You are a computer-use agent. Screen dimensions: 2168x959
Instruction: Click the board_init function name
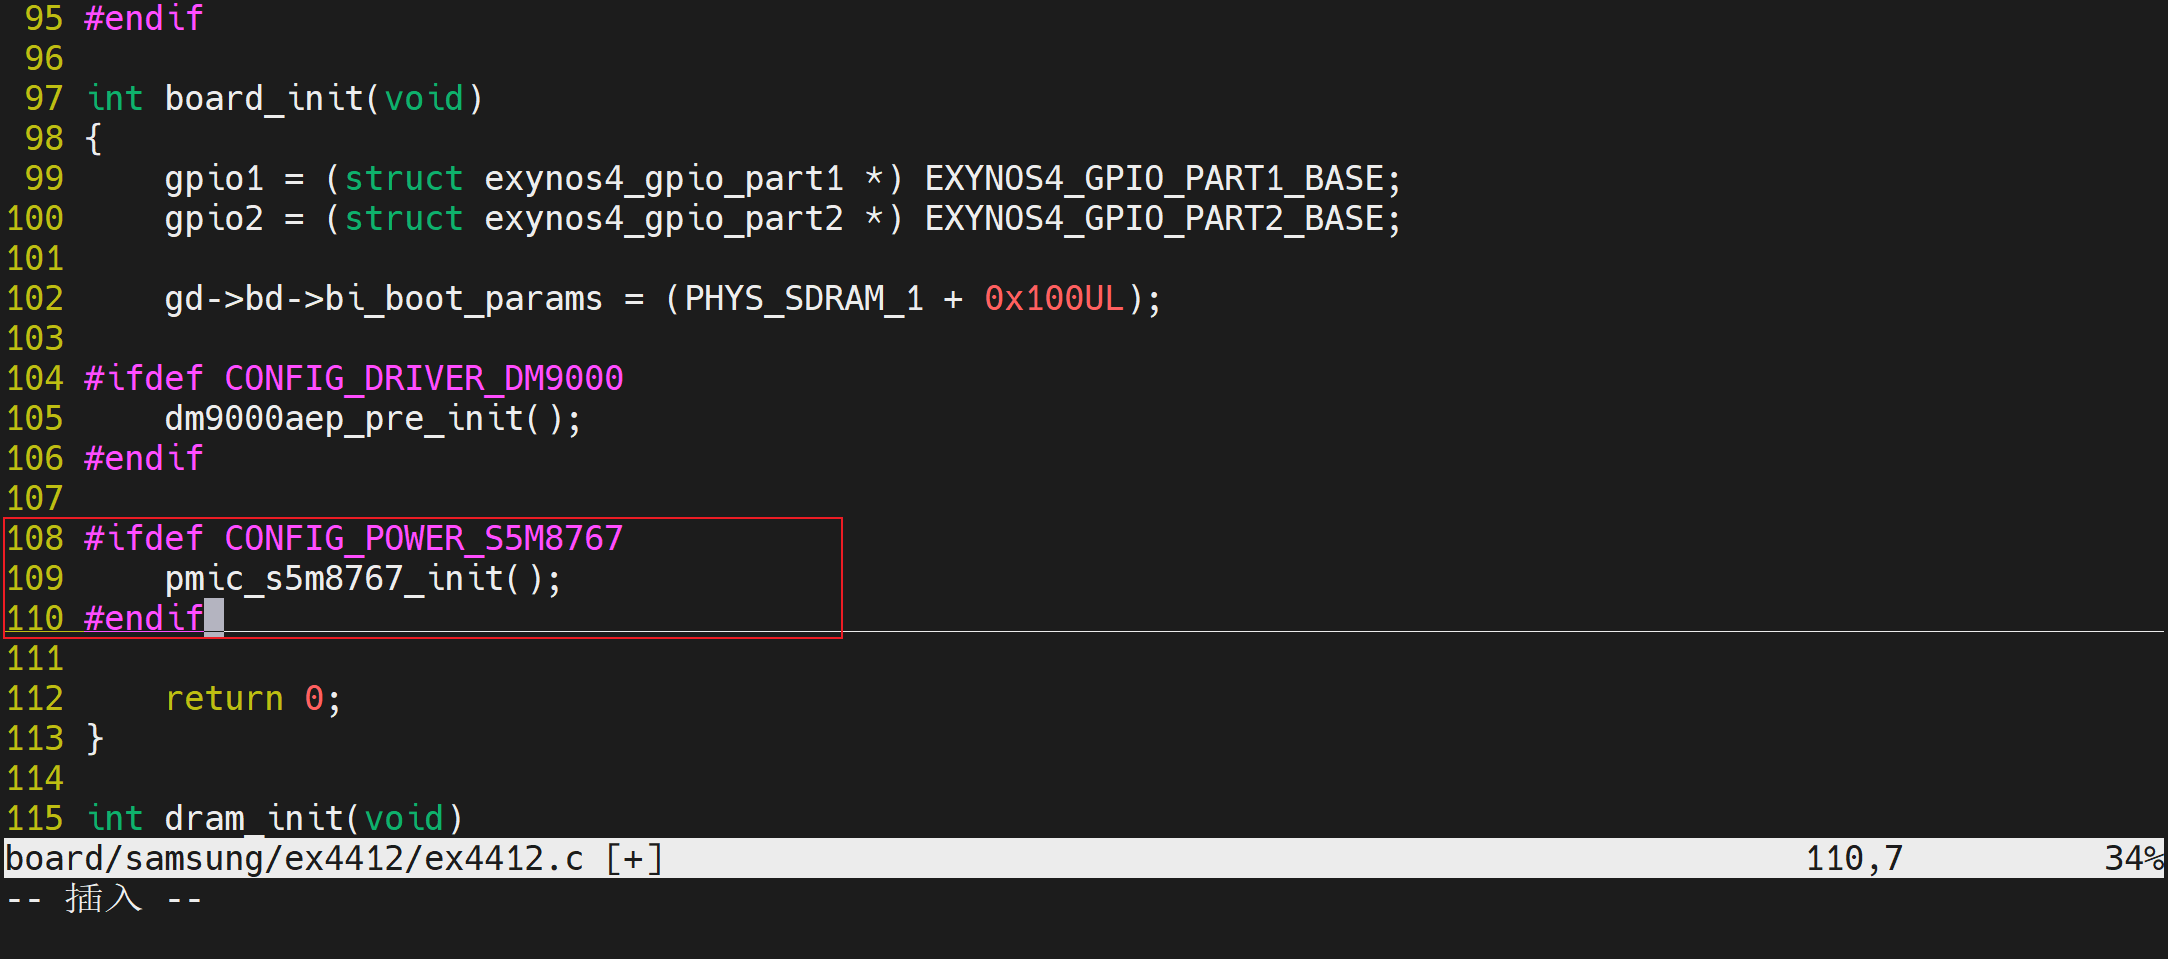[x=264, y=99]
